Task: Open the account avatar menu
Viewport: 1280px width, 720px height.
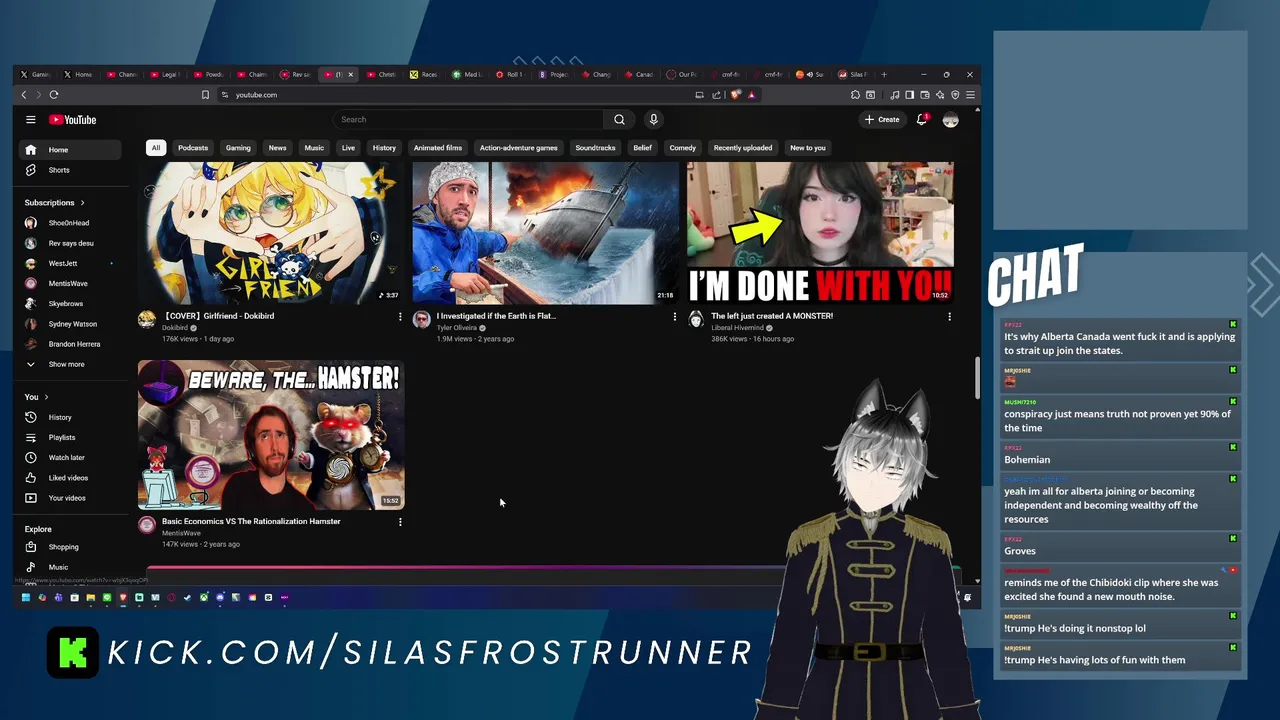Action: [950, 120]
